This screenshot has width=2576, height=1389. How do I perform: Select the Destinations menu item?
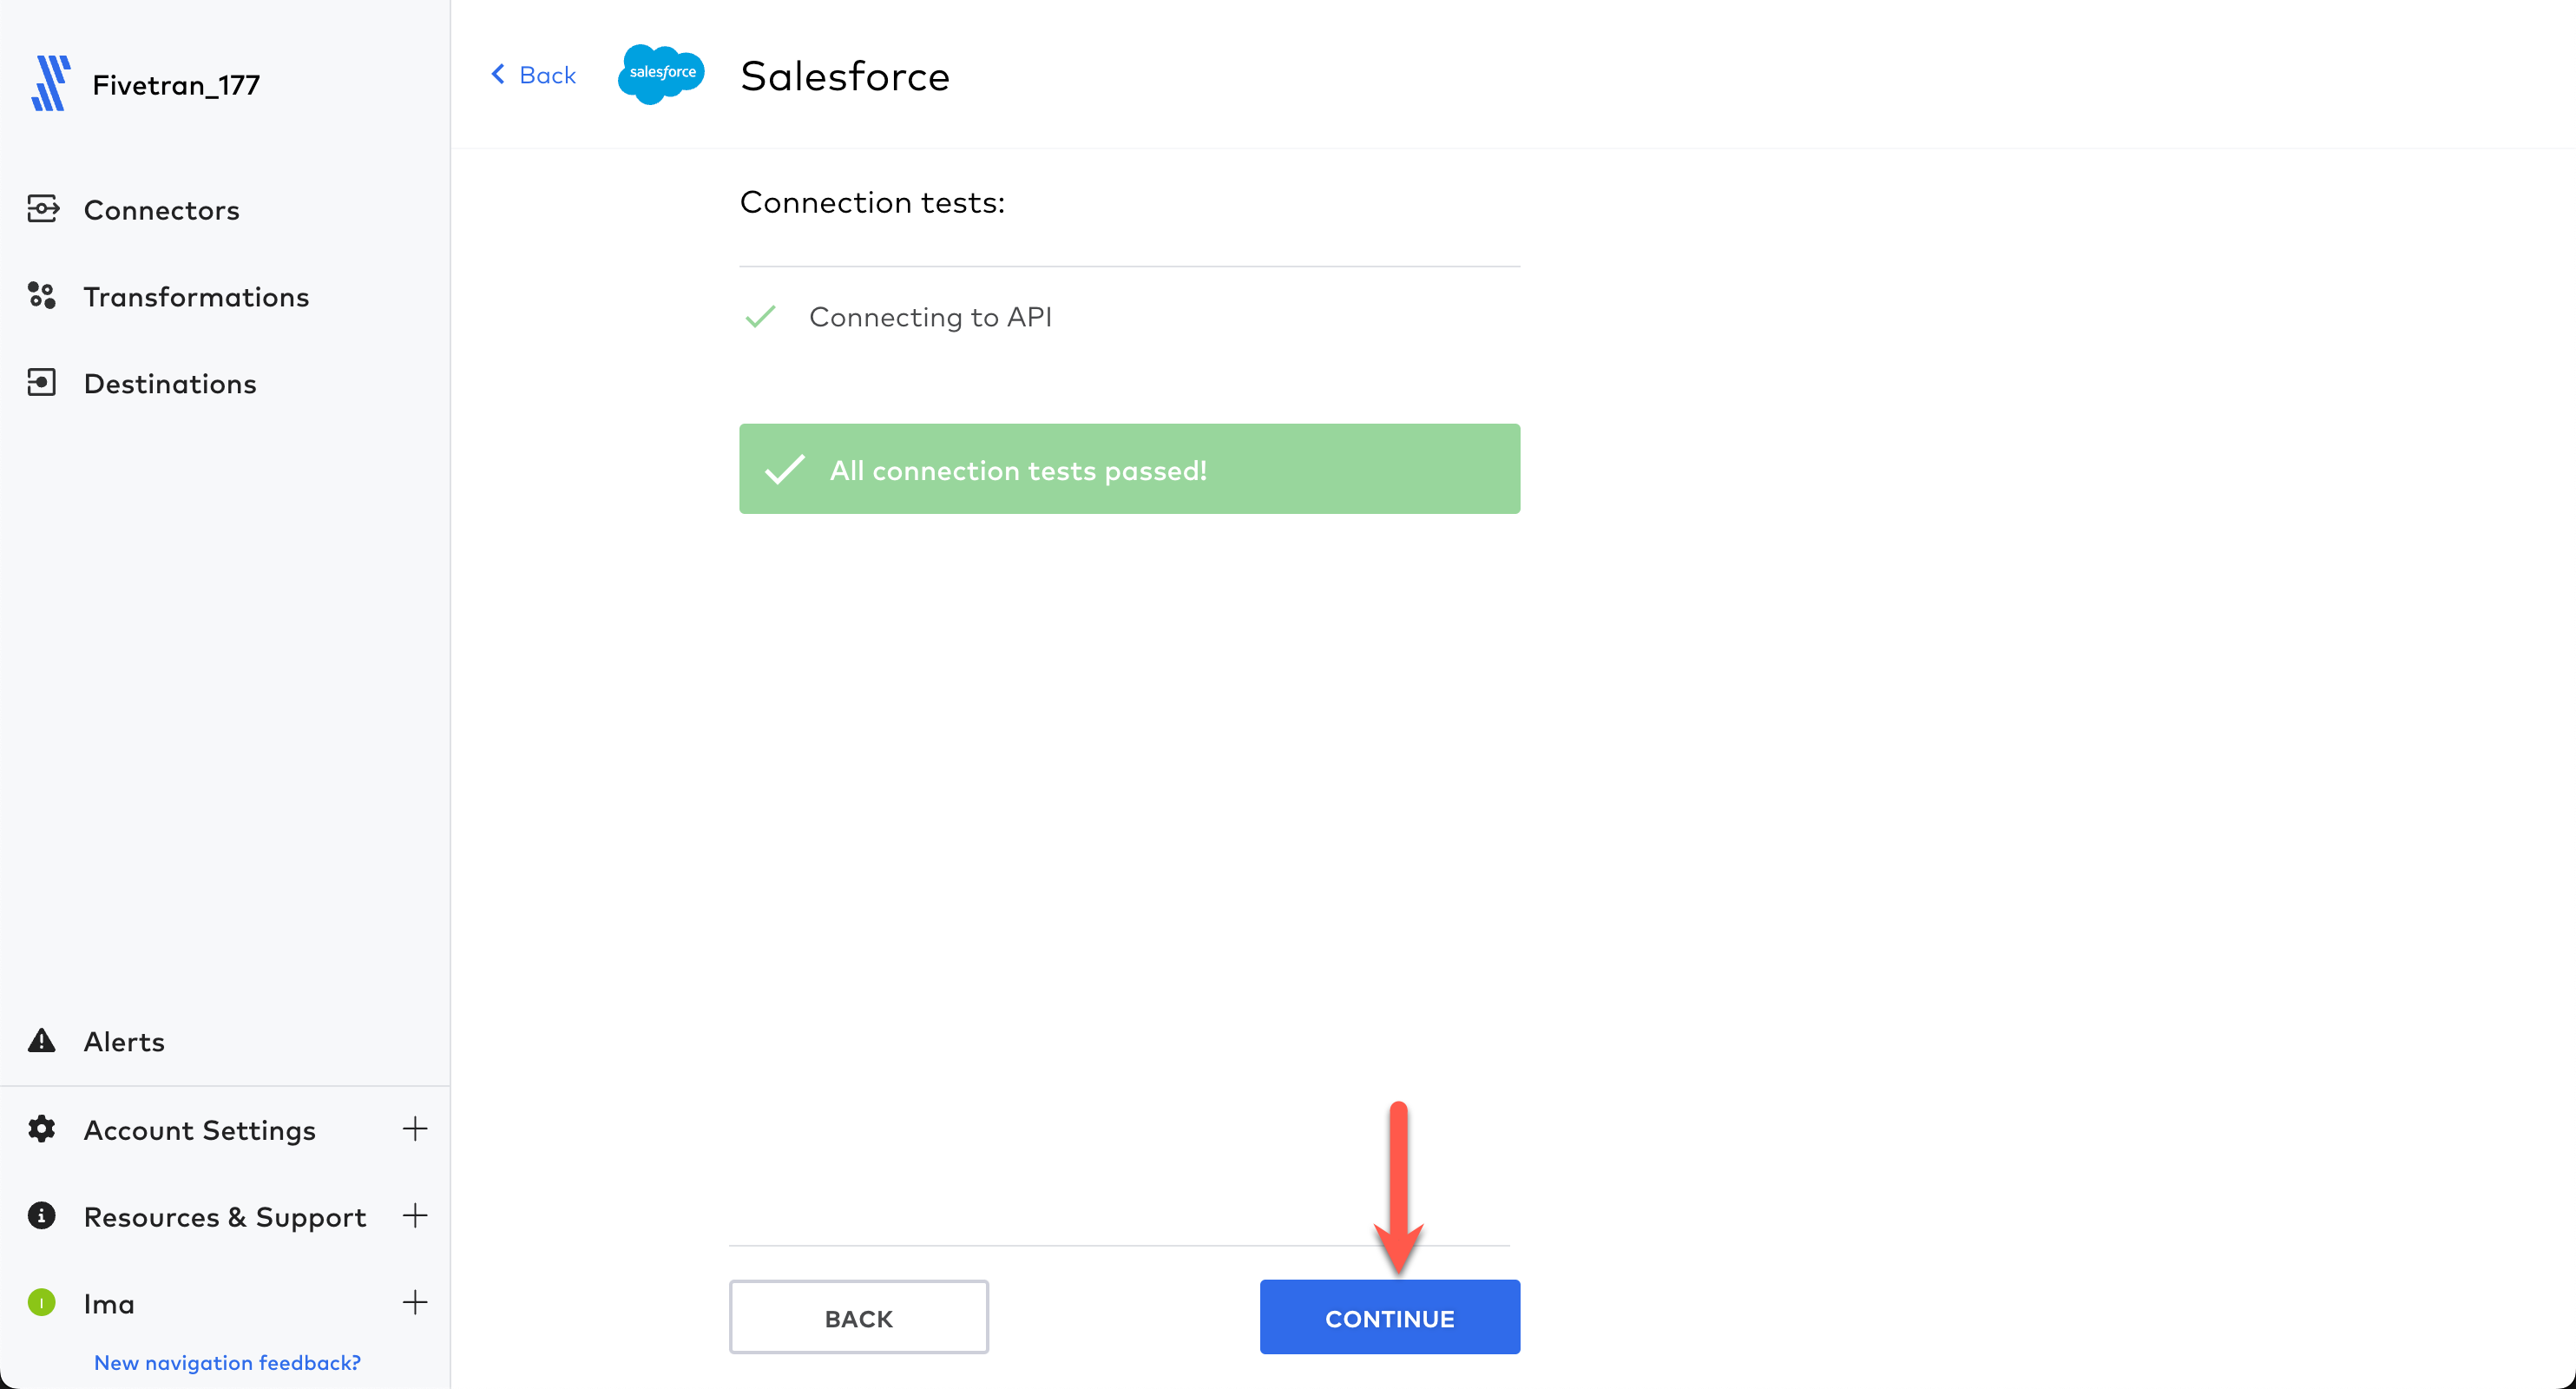point(170,384)
